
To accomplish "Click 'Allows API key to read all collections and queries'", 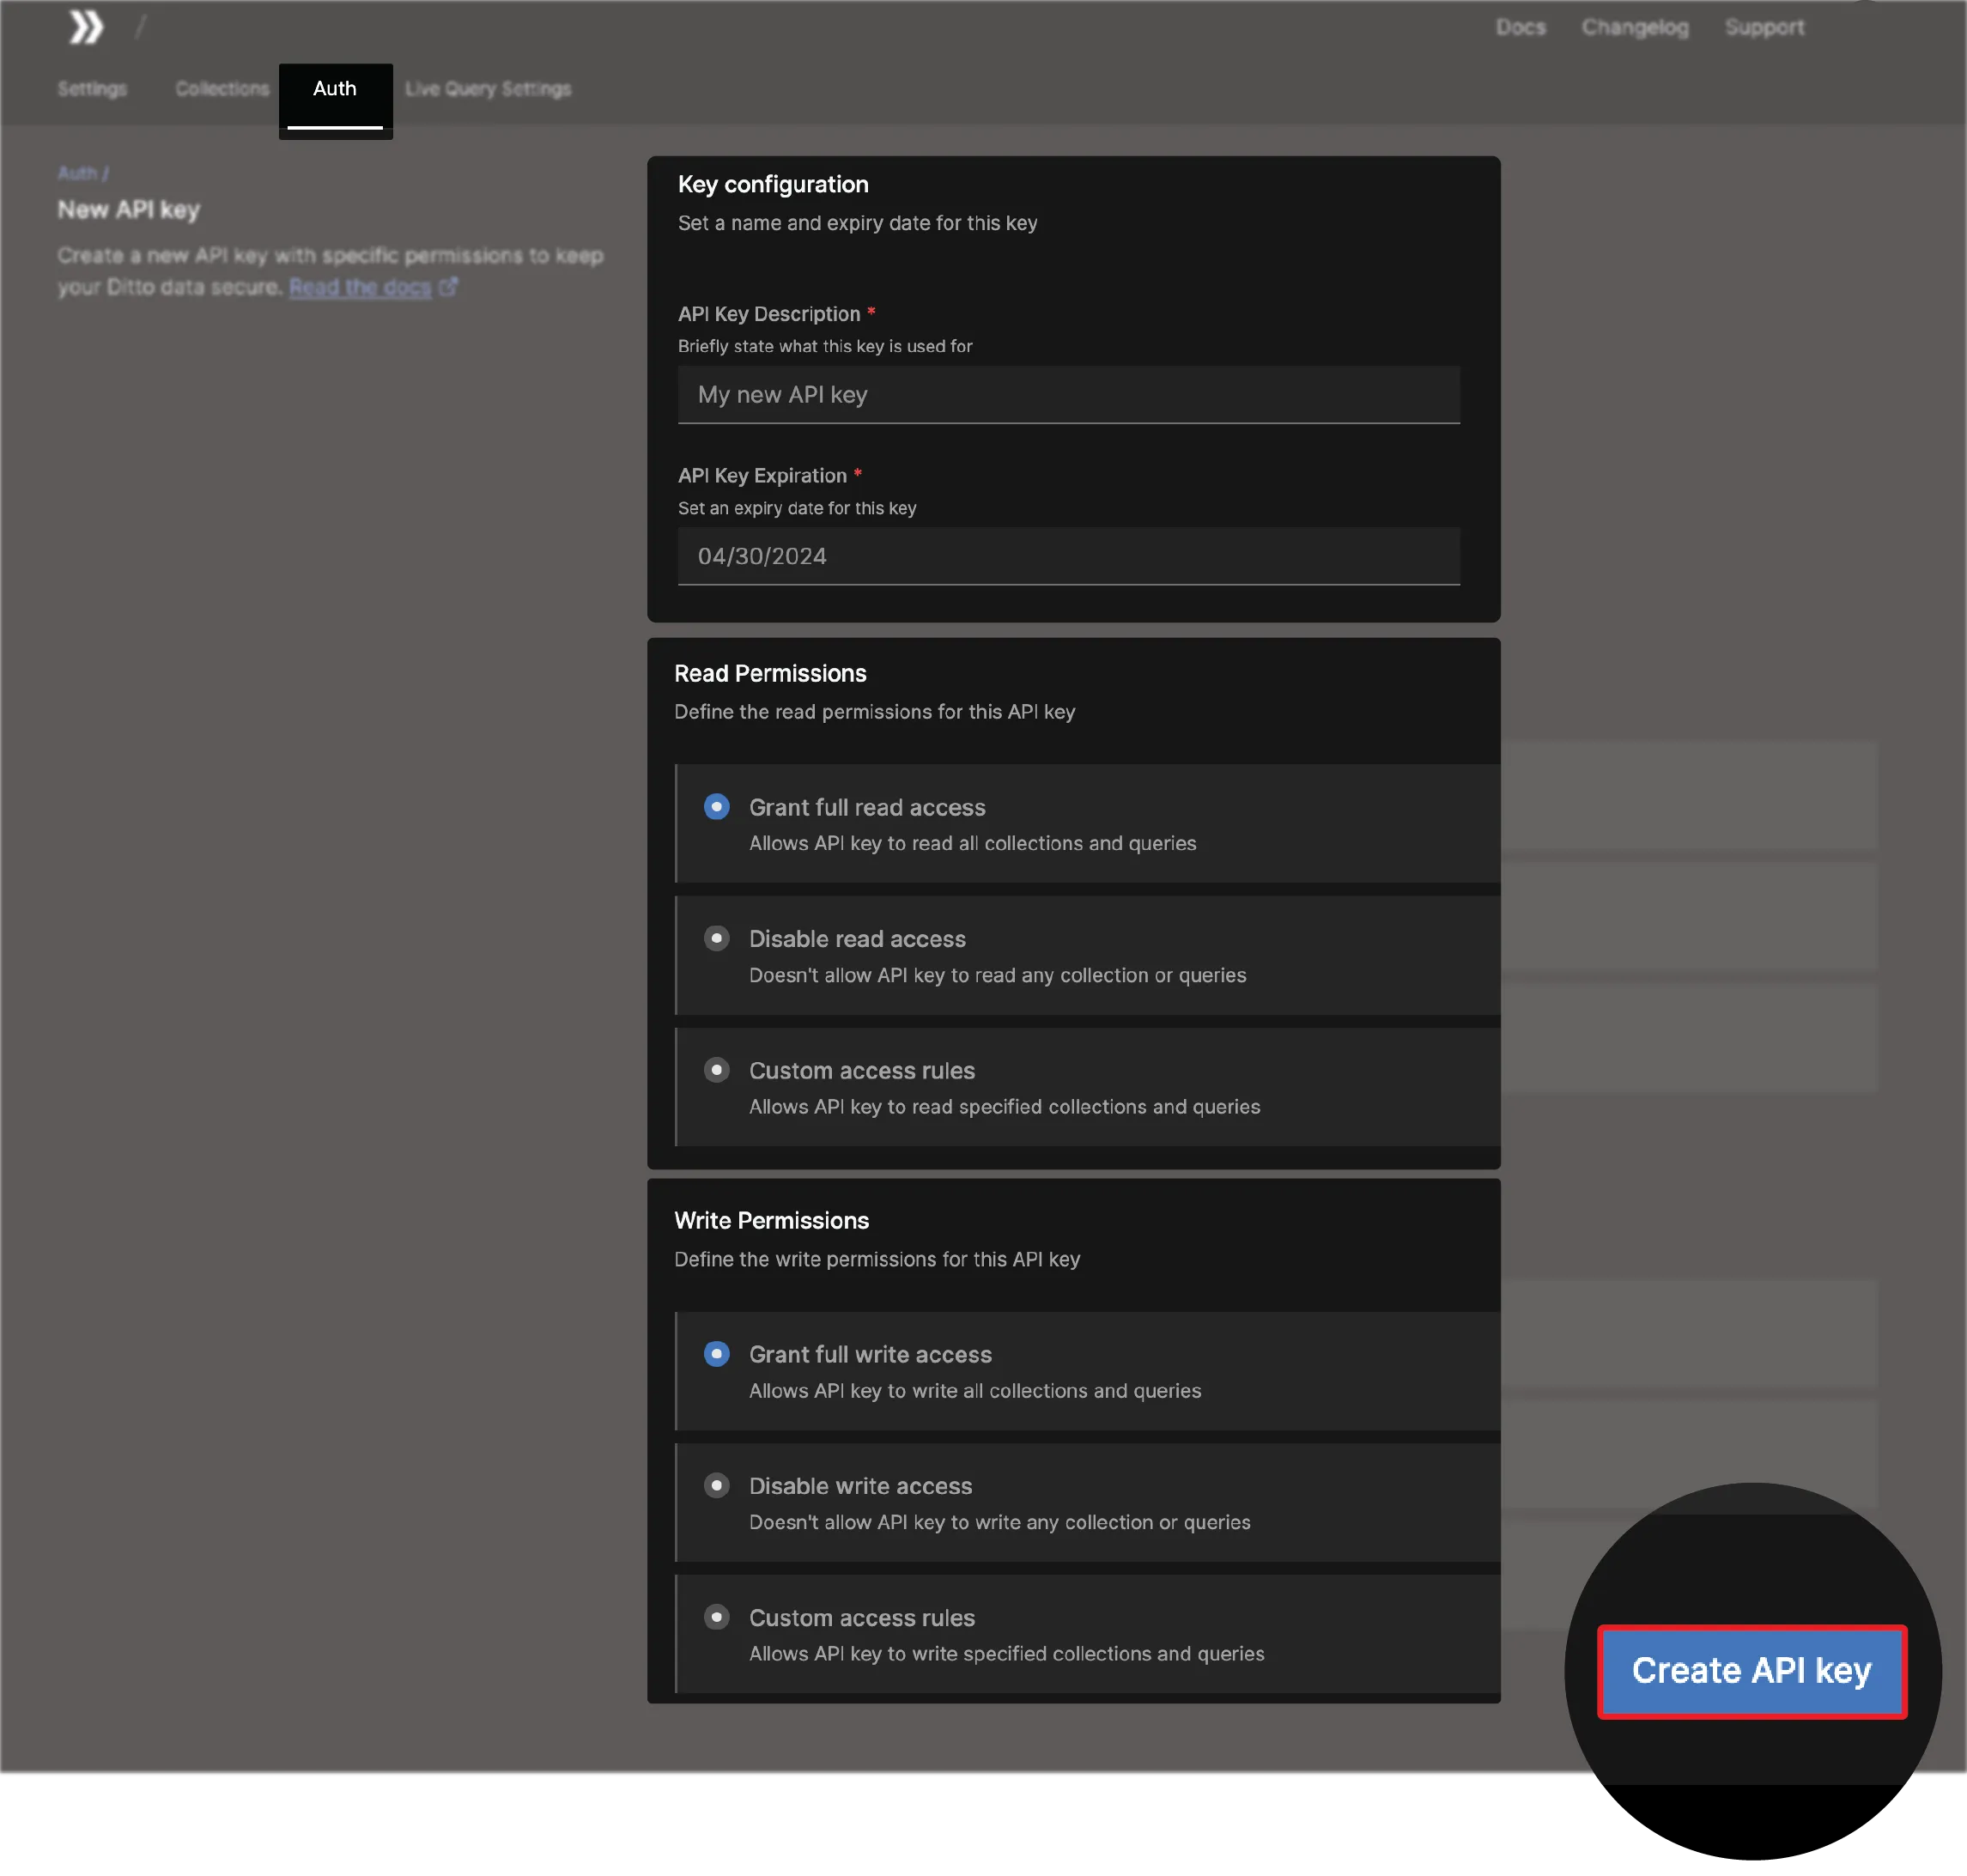I will [x=972, y=843].
